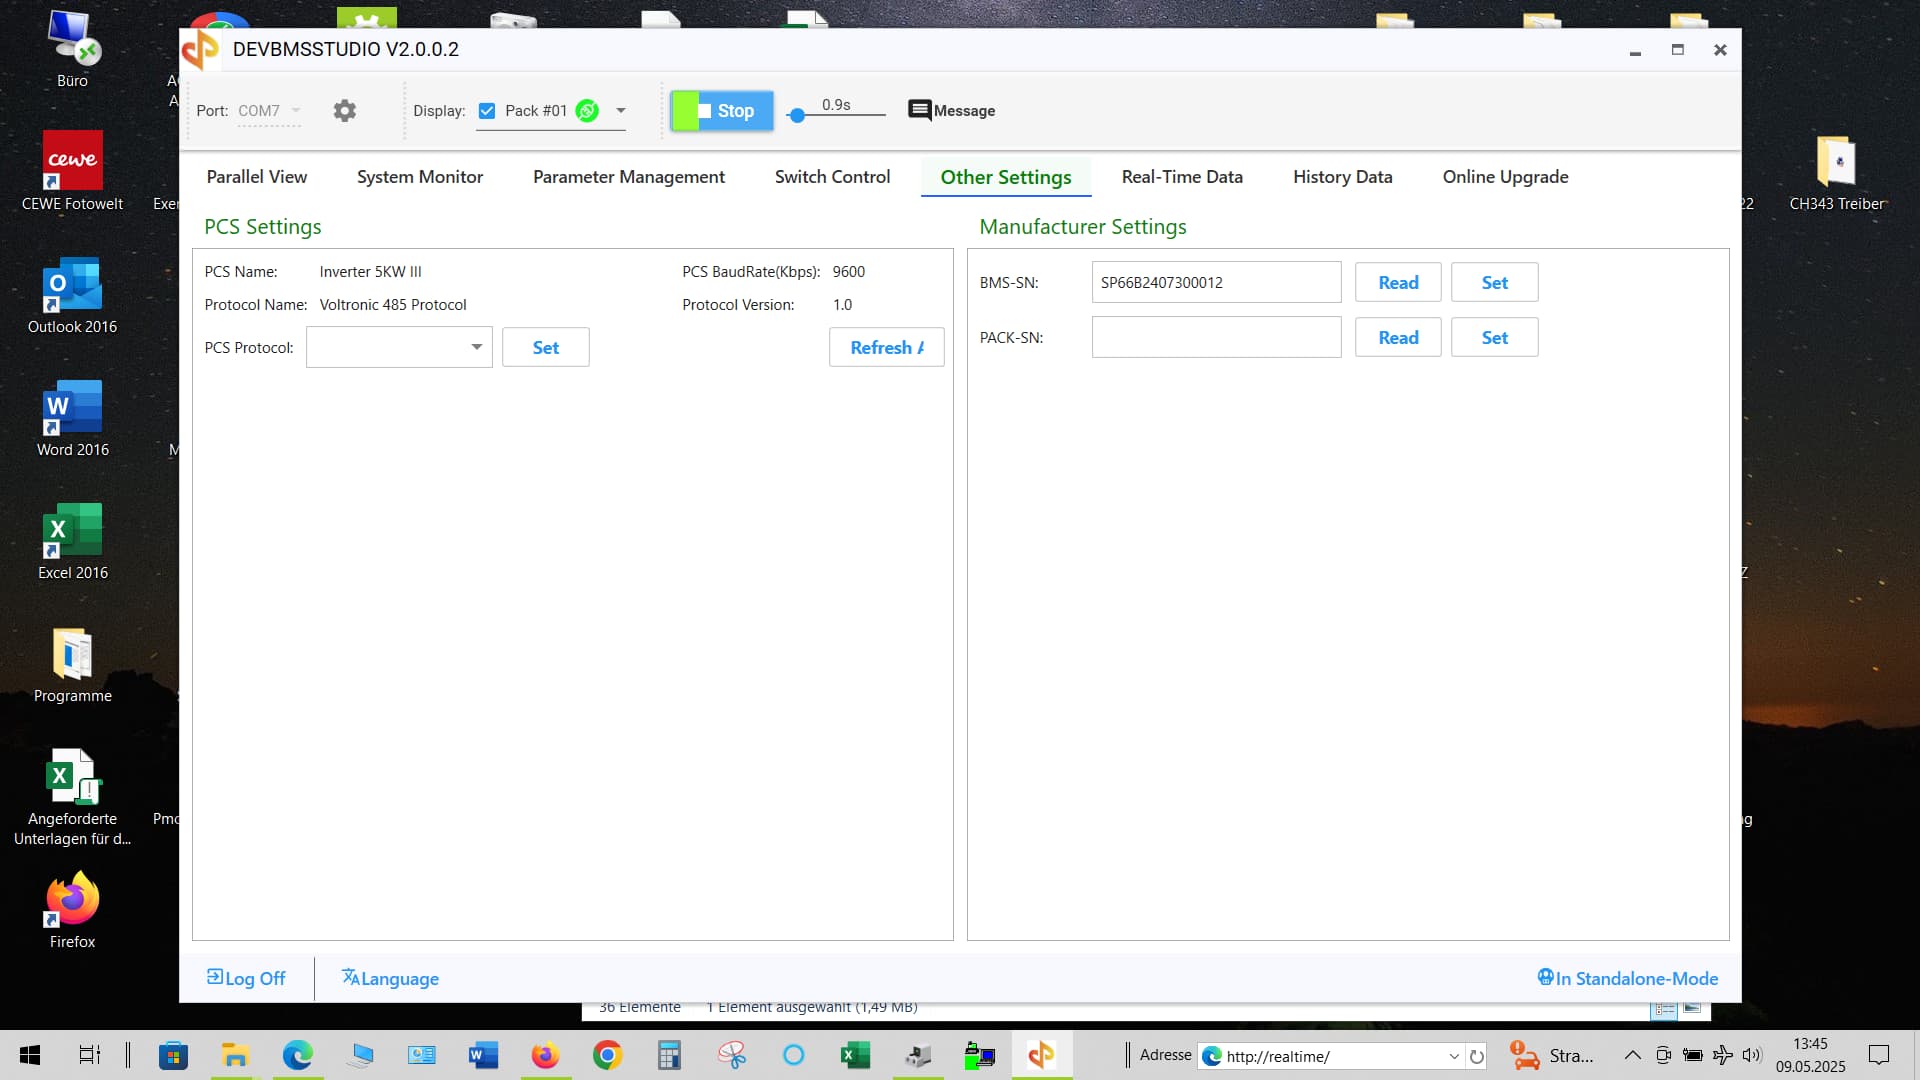Switch to the Parallel View tab
This screenshot has height=1080, width=1920.
click(257, 177)
